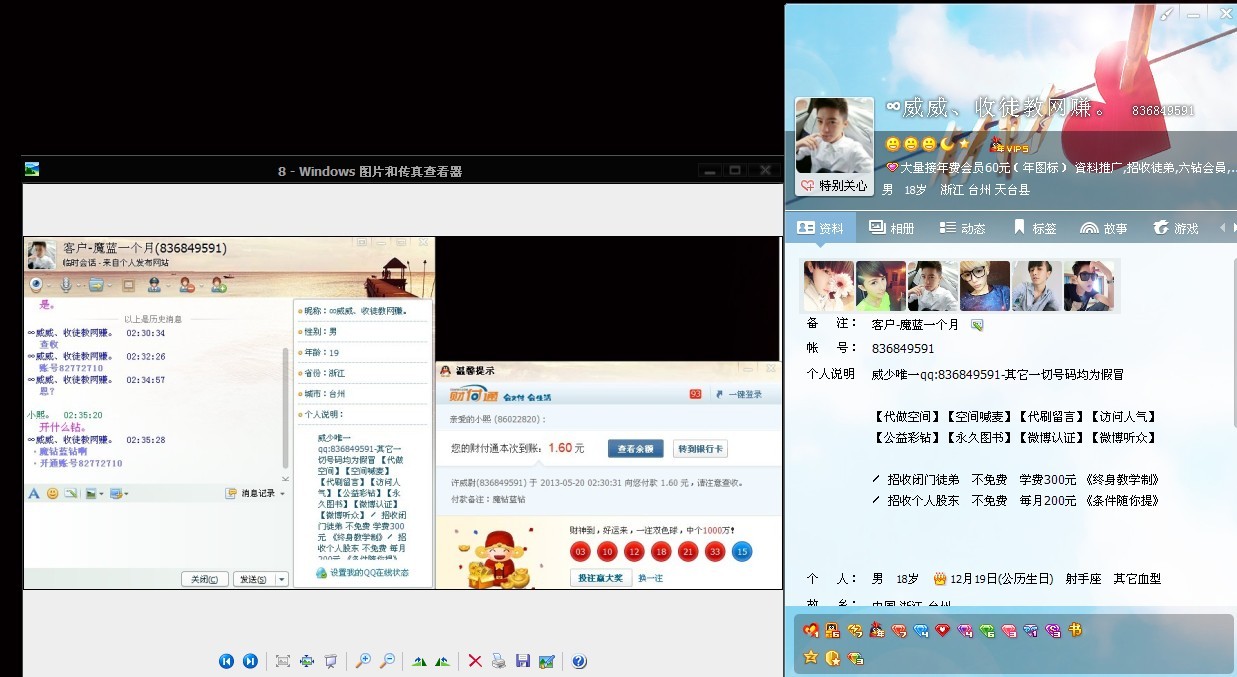Open the 相册 album tab
This screenshot has width=1237, height=677.
[x=891, y=228]
